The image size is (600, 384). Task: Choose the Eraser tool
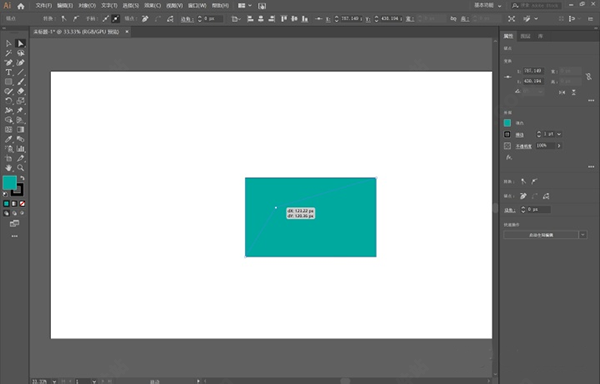point(21,91)
